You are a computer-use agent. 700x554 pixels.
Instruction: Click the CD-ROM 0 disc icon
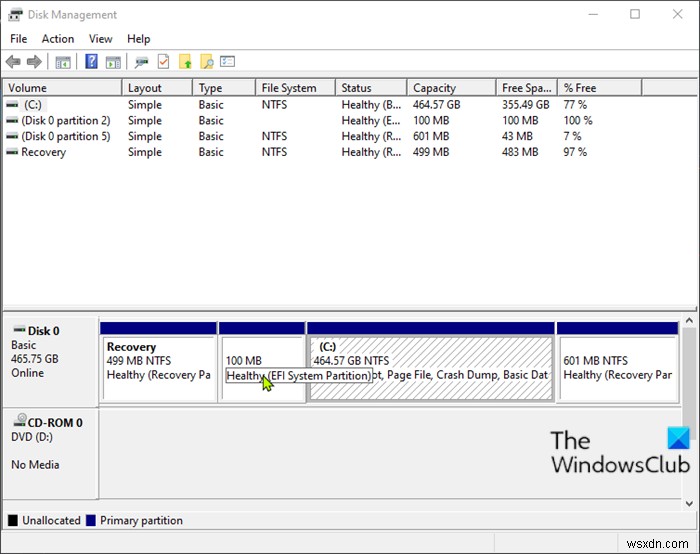pyautogui.click(x=20, y=421)
